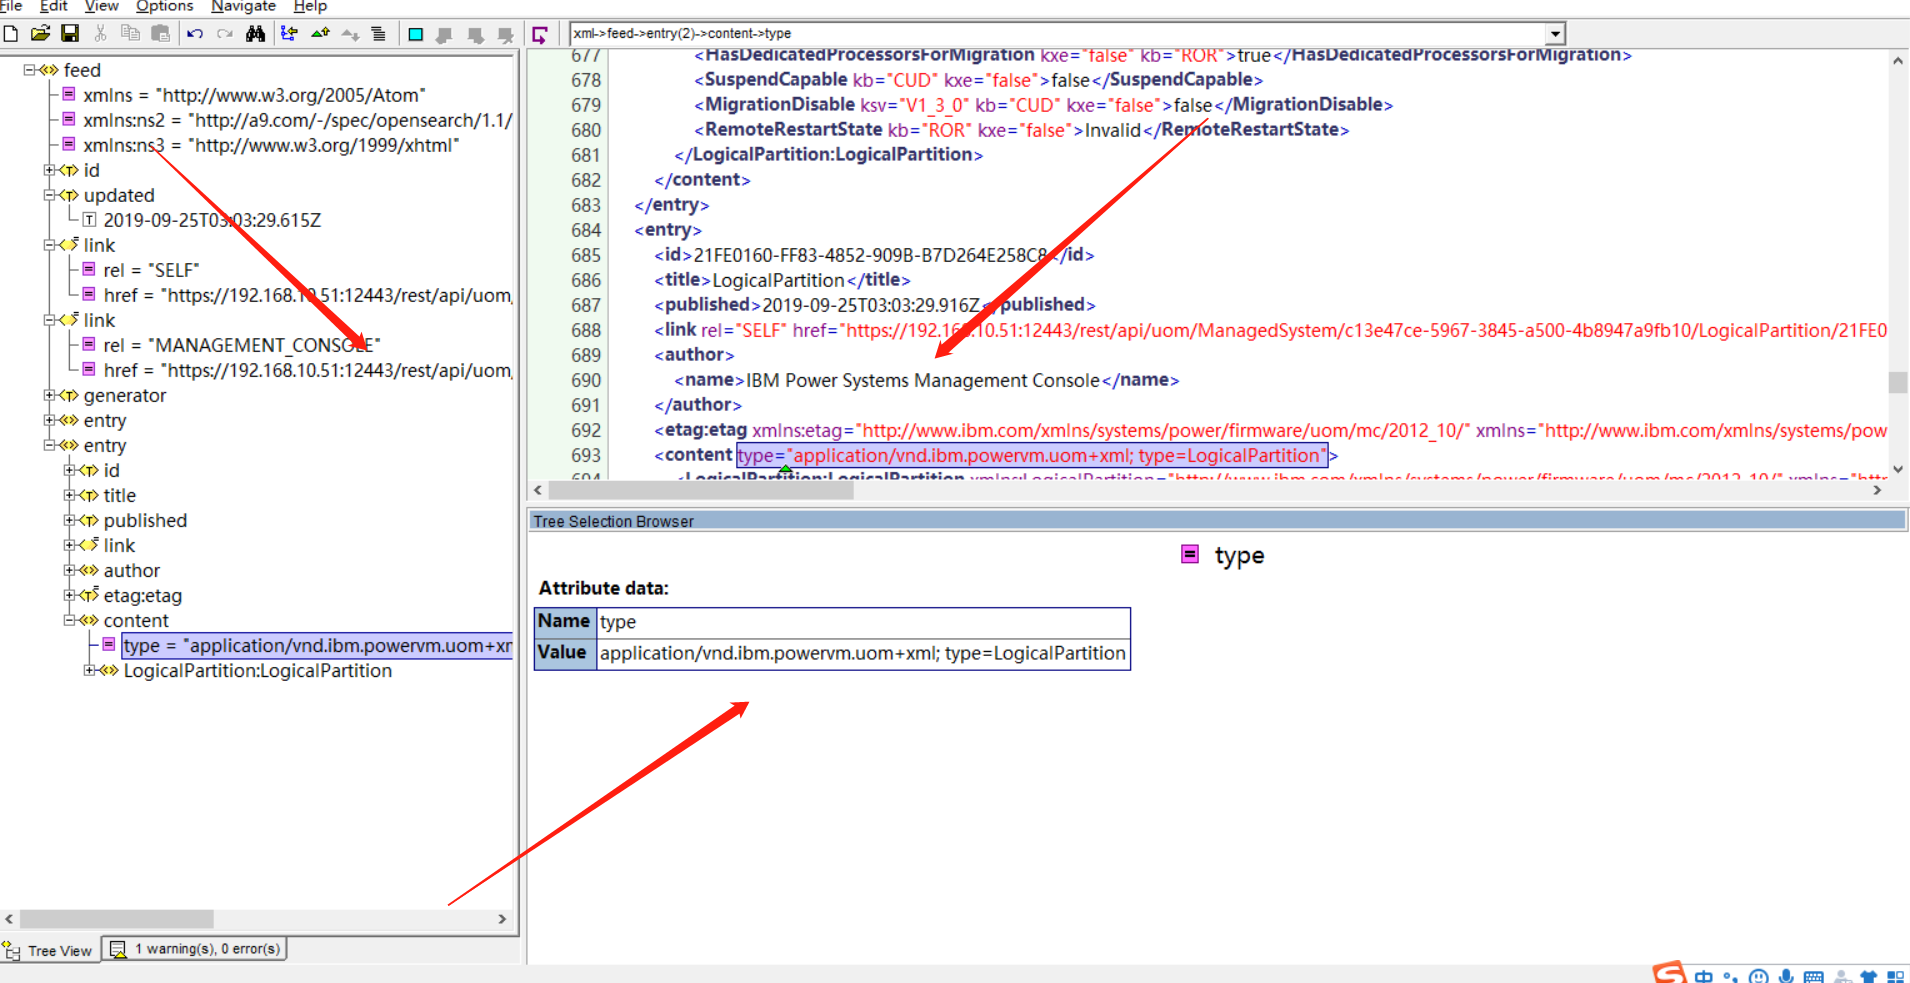Screen dimensions: 1910x983
Task: Click the XML editor scroll-up arrow
Action: [x=1897, y=62]
